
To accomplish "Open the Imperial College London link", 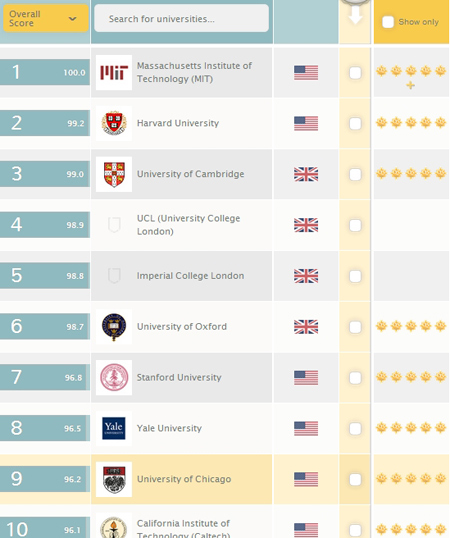I will tap(190, 276).
